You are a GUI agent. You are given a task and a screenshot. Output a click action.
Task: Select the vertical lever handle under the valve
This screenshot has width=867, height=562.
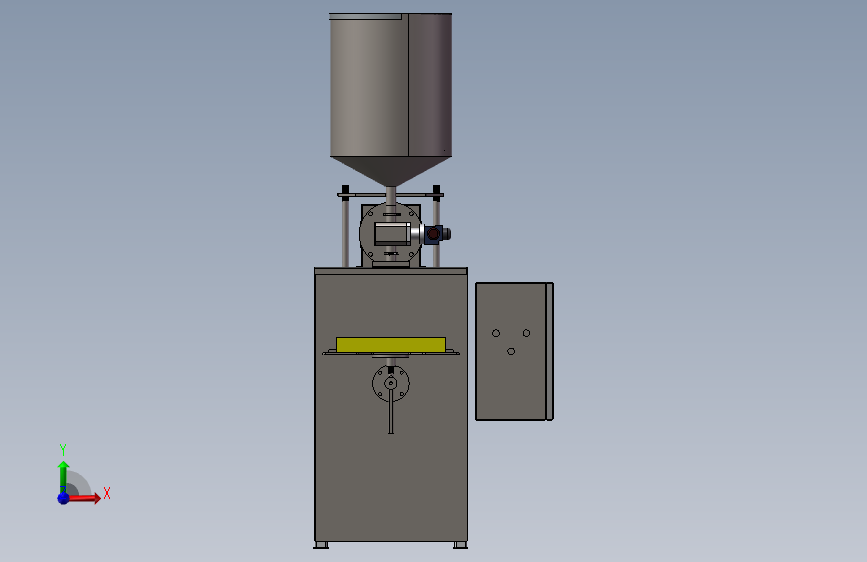pyautogui.click(x=391, y=411)
